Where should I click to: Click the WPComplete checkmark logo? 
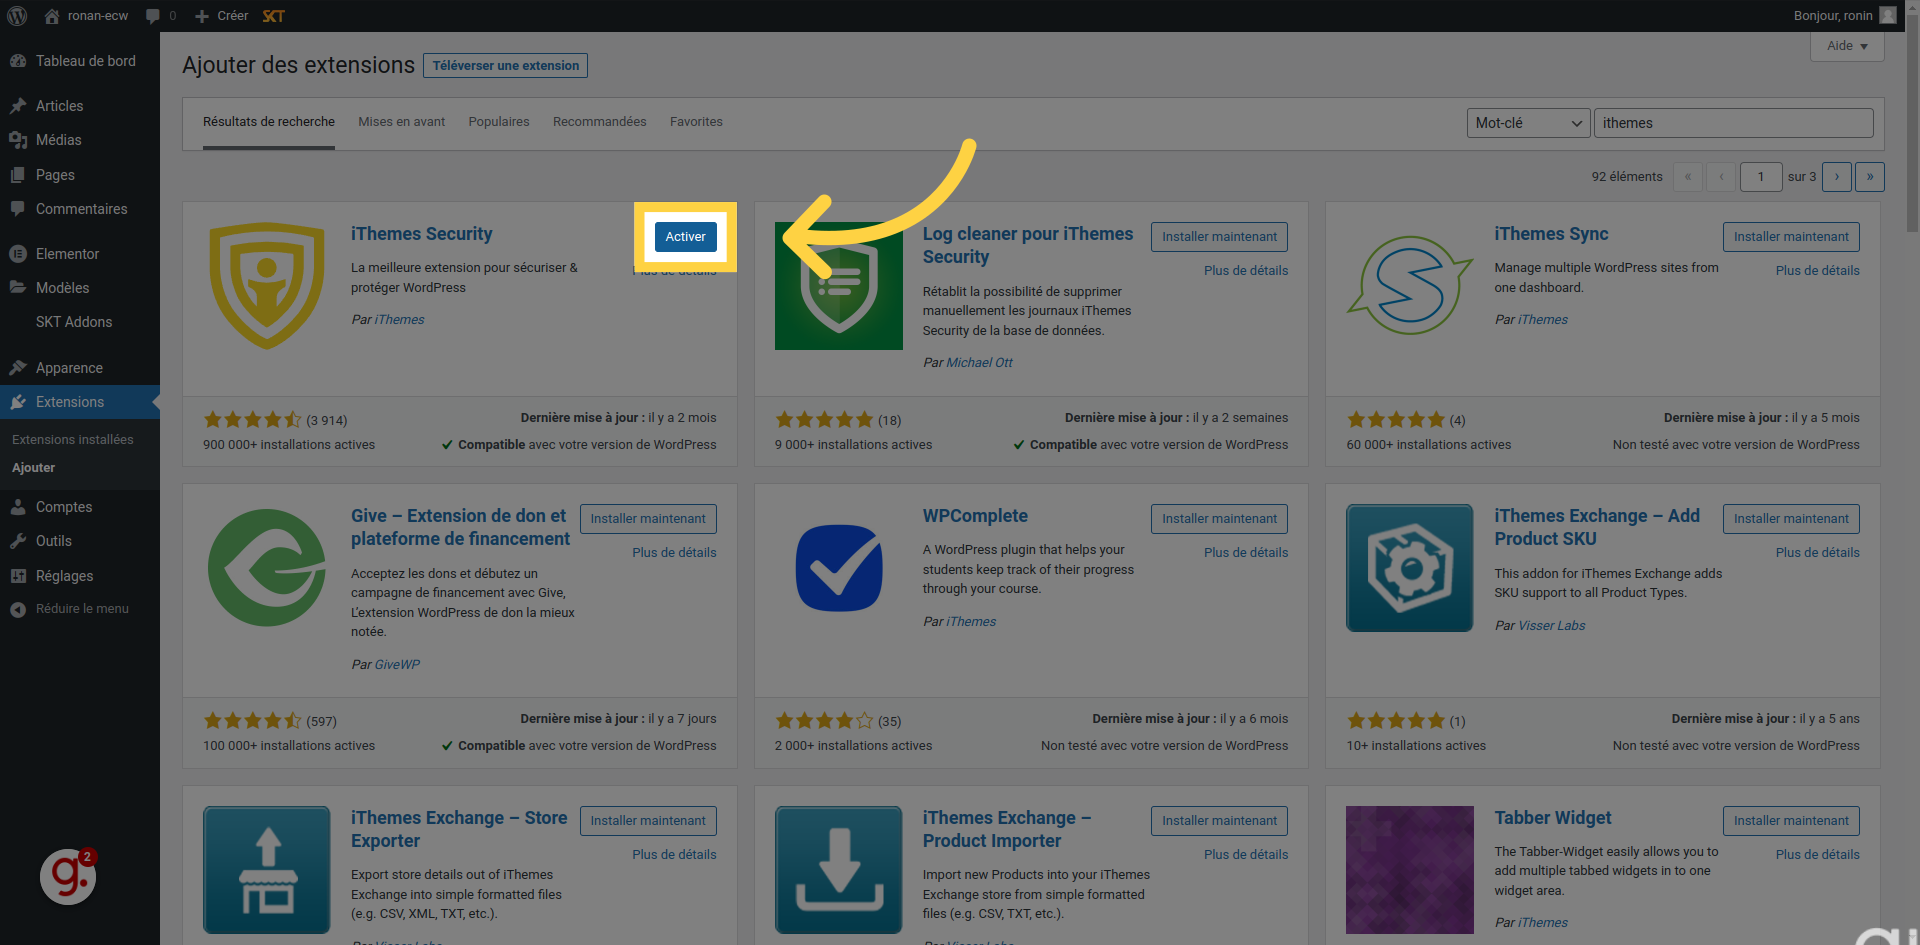coord(838,568)
